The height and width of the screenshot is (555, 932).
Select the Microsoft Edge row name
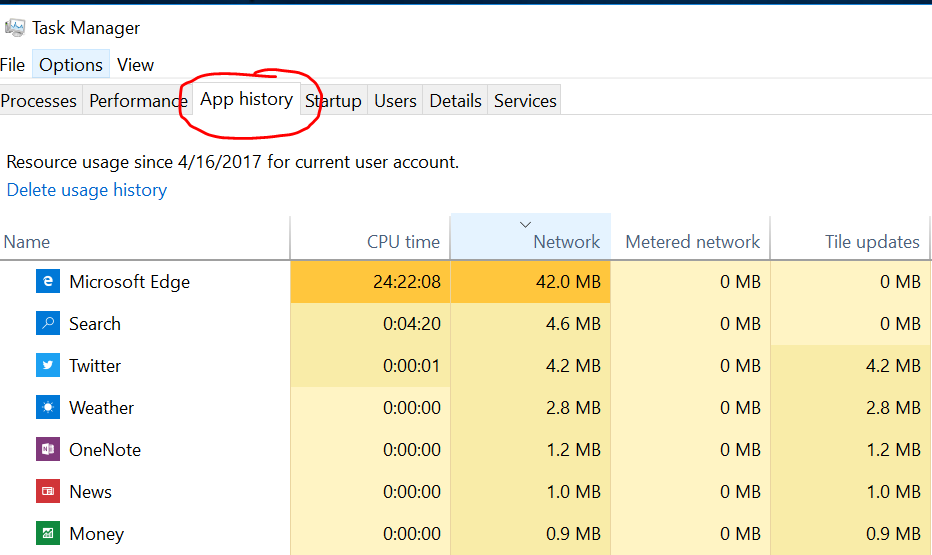click(x=130, y=282)
